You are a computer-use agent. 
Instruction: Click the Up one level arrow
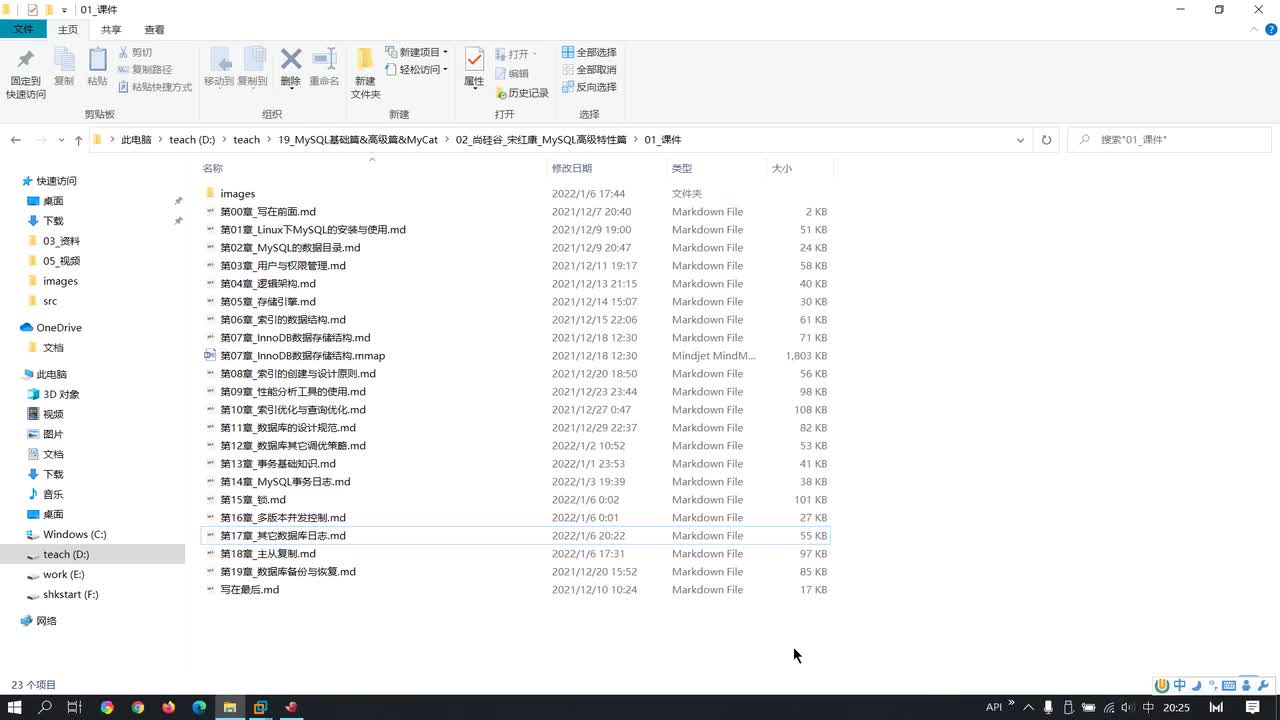(78, 140)
